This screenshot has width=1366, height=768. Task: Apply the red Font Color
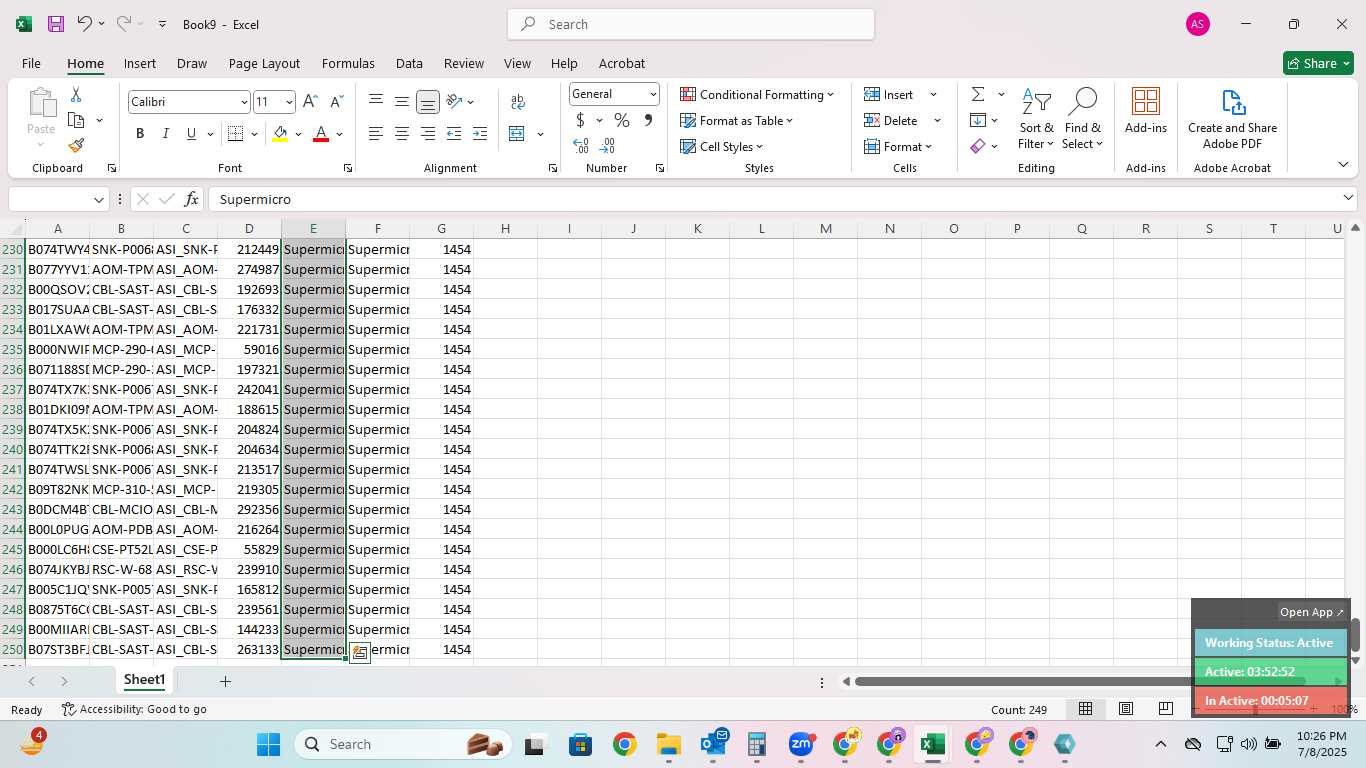tap(321, 134)
